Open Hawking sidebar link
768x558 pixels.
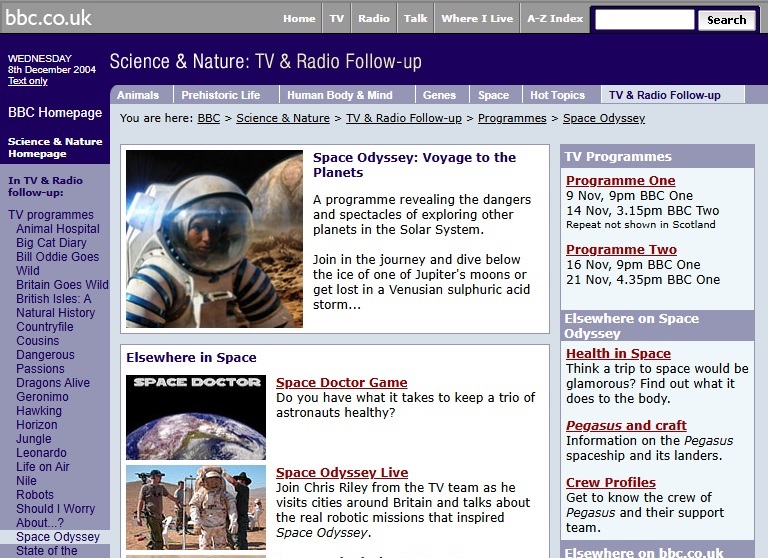[39, 411]
